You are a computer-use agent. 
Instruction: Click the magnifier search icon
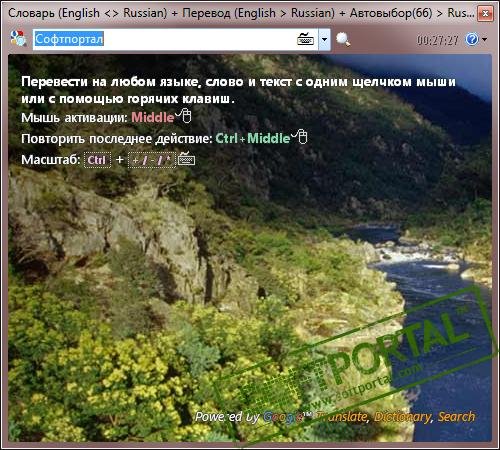(343, 40)
